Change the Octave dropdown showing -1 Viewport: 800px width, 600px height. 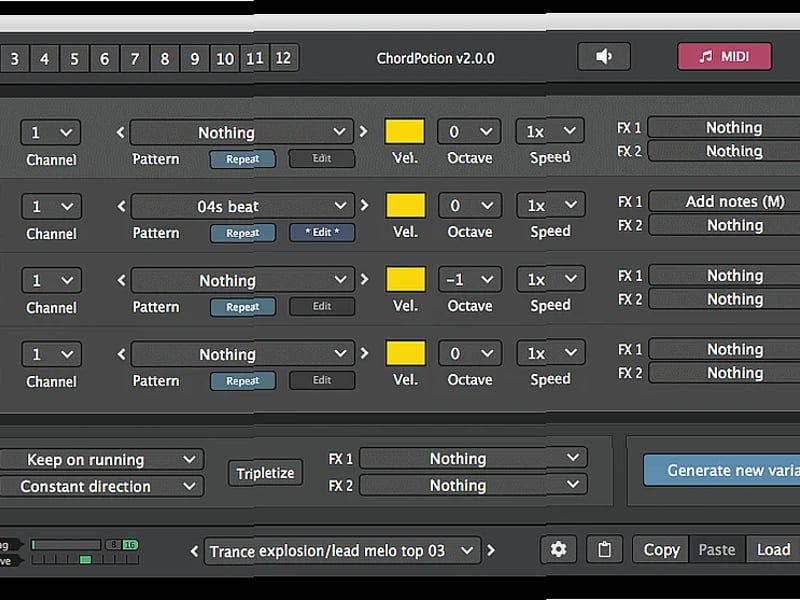(468, 279)
